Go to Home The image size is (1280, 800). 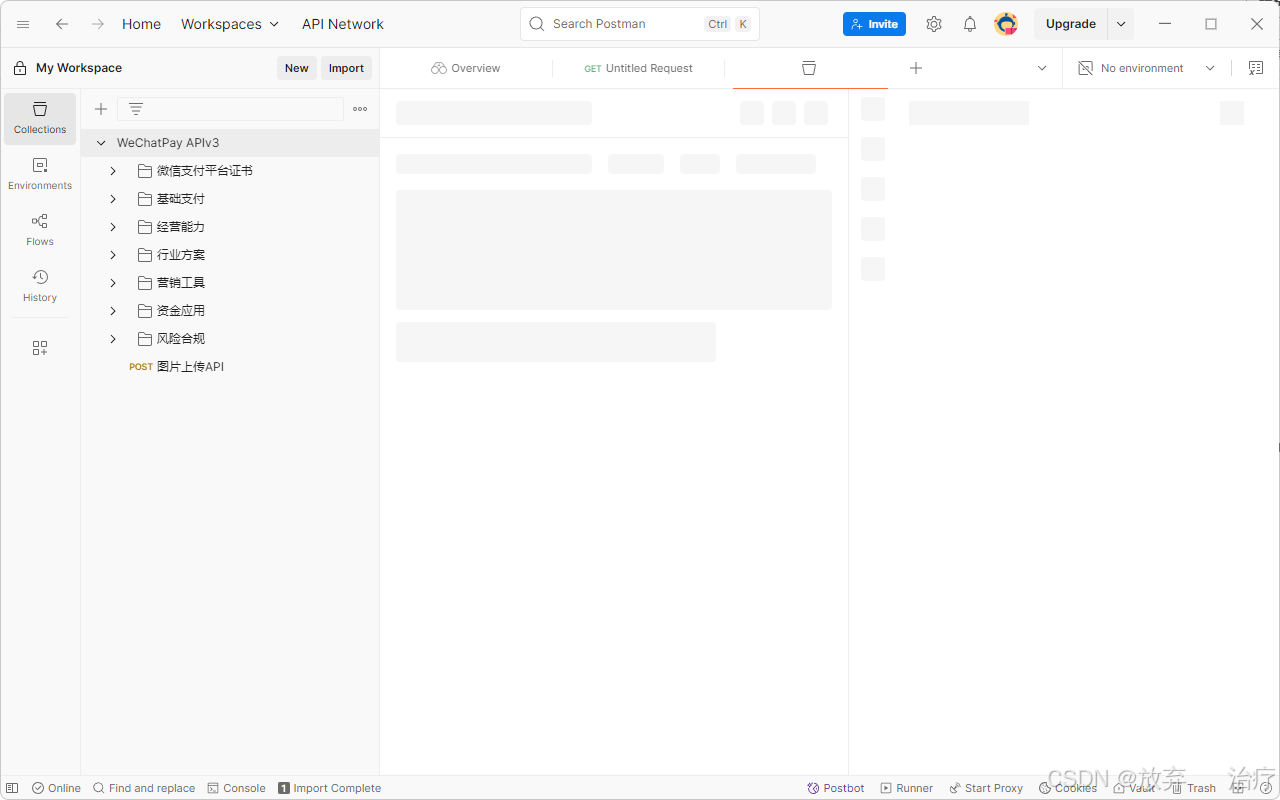point(141,24)
